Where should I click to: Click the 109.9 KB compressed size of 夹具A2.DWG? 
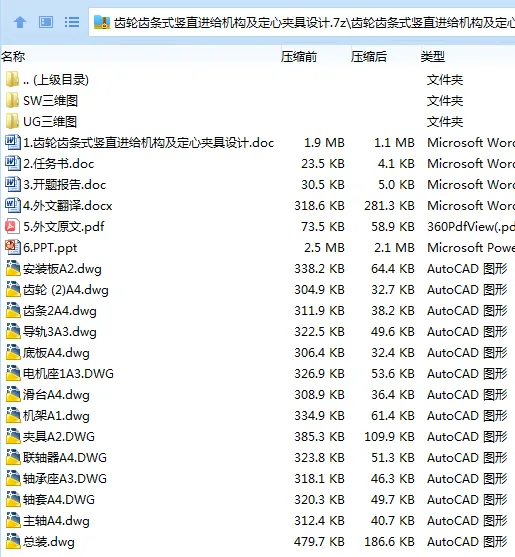(x=389, y=436)
